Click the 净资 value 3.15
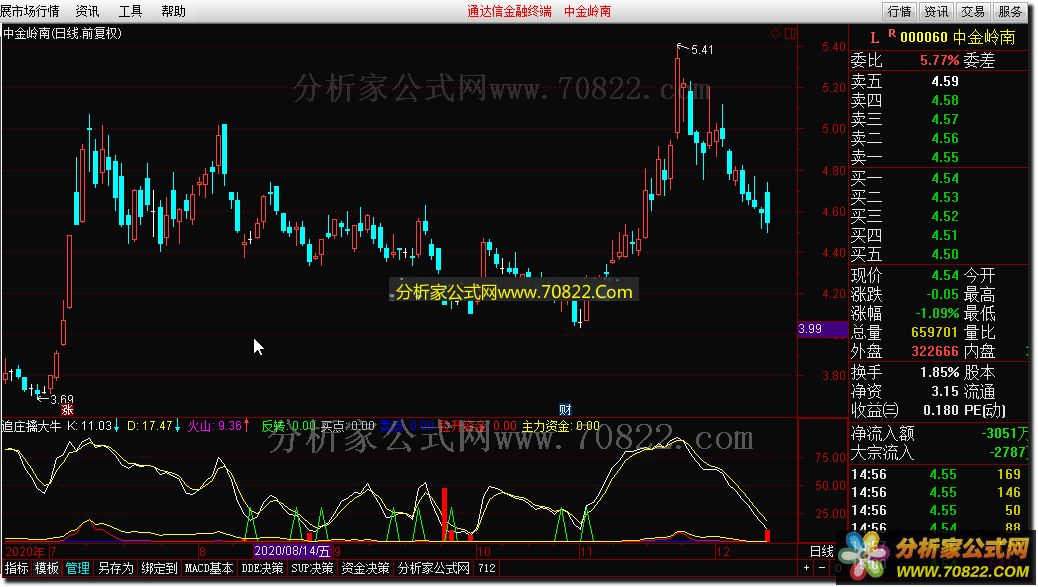1038x587 pixels. click(945, 392)
